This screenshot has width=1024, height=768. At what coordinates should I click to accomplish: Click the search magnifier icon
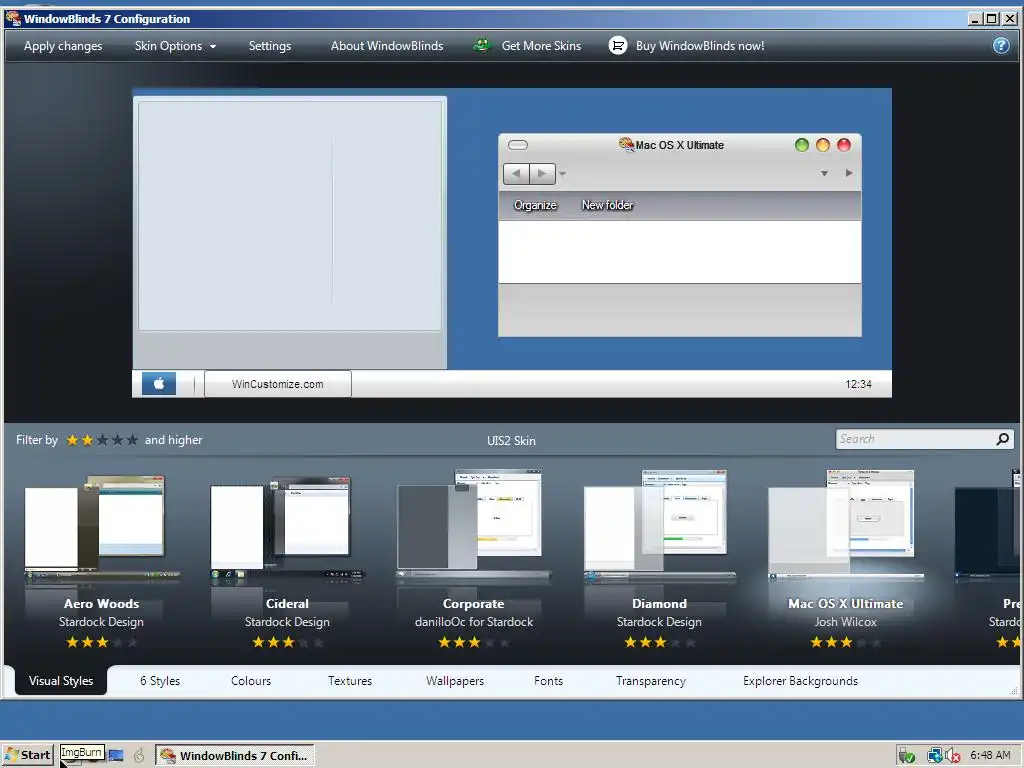point(1002,439)
